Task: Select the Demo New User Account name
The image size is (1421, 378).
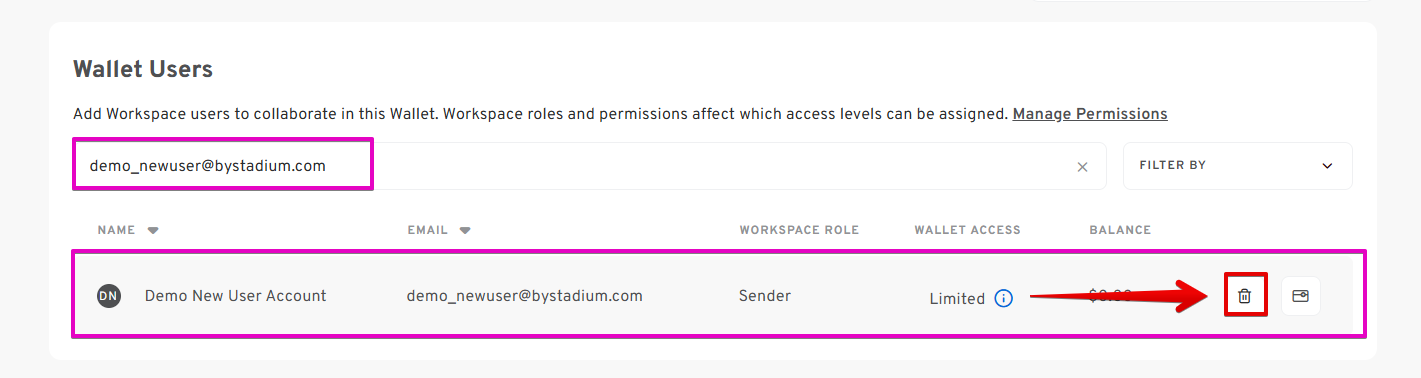Action: pyautogui.click(x=235, y=296)
